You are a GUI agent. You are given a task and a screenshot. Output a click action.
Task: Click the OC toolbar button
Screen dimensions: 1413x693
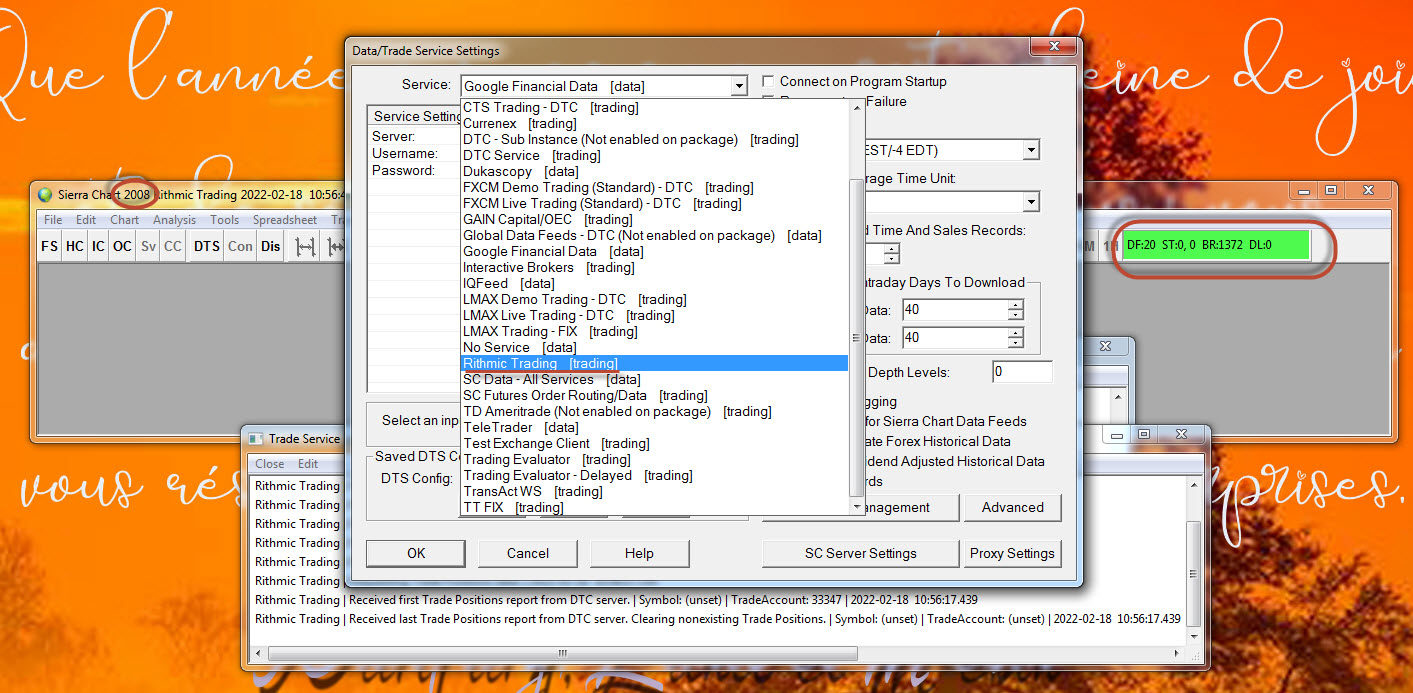[x=122, y=246]
